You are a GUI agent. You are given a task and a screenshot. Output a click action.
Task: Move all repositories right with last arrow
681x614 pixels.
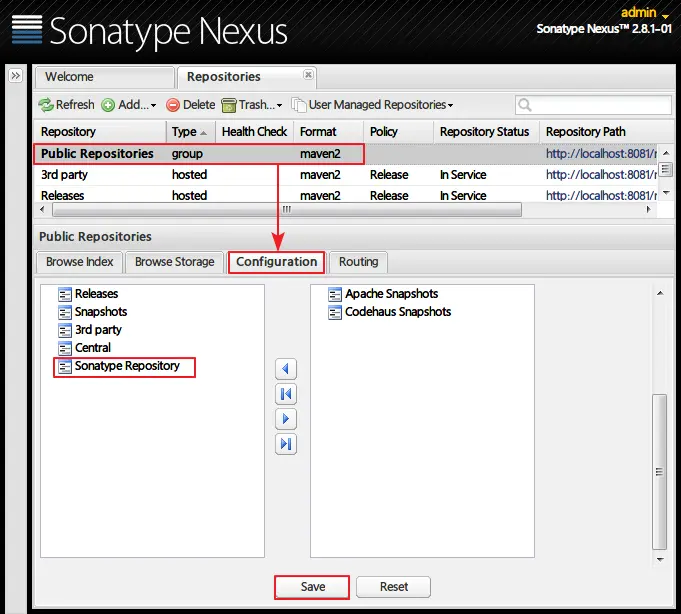286,444
